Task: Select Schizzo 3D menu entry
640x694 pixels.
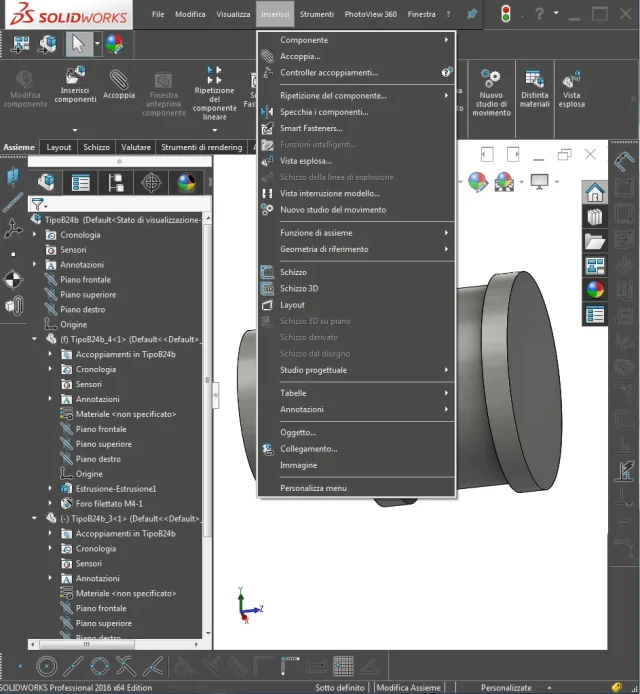Action: (x=299, y=288)
